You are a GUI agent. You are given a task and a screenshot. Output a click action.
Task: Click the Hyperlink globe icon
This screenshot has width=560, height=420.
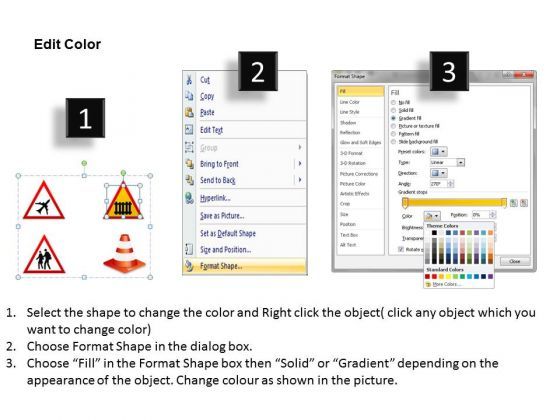[189, 198]
